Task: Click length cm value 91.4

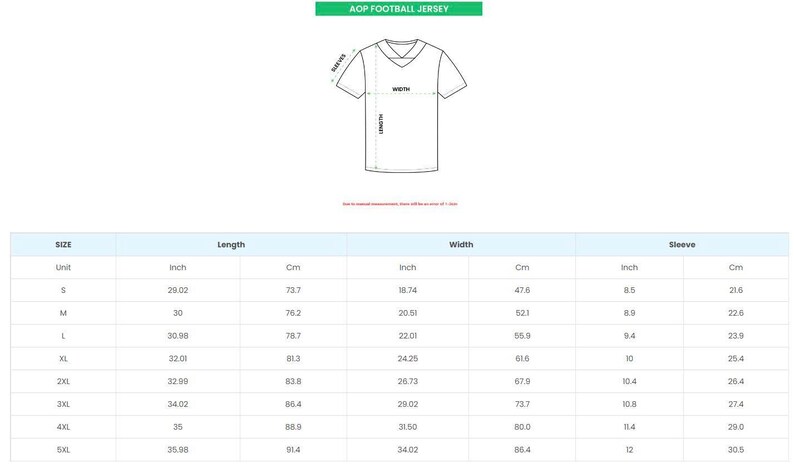Action: [293, 450]
